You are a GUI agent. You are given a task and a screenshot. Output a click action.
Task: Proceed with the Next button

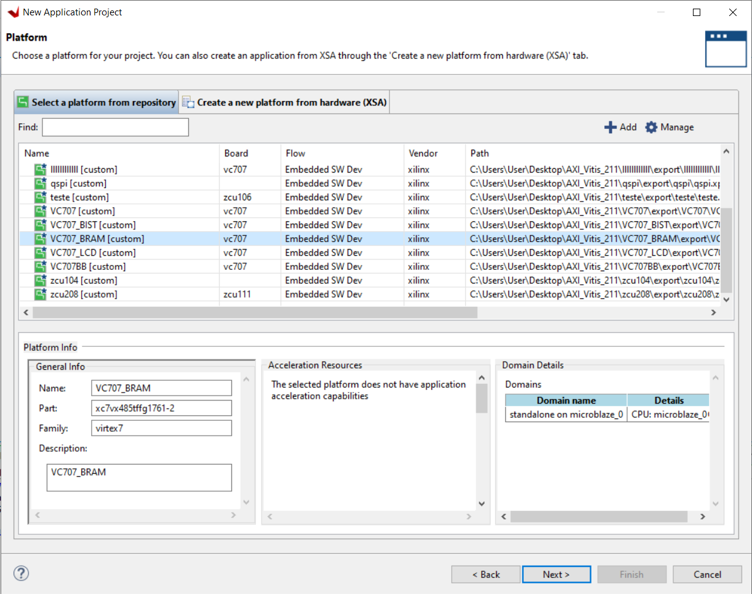[x=556, y=574]
